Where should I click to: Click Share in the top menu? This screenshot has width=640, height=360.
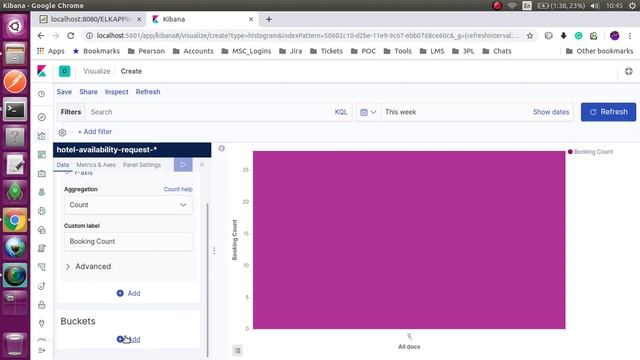88,92
